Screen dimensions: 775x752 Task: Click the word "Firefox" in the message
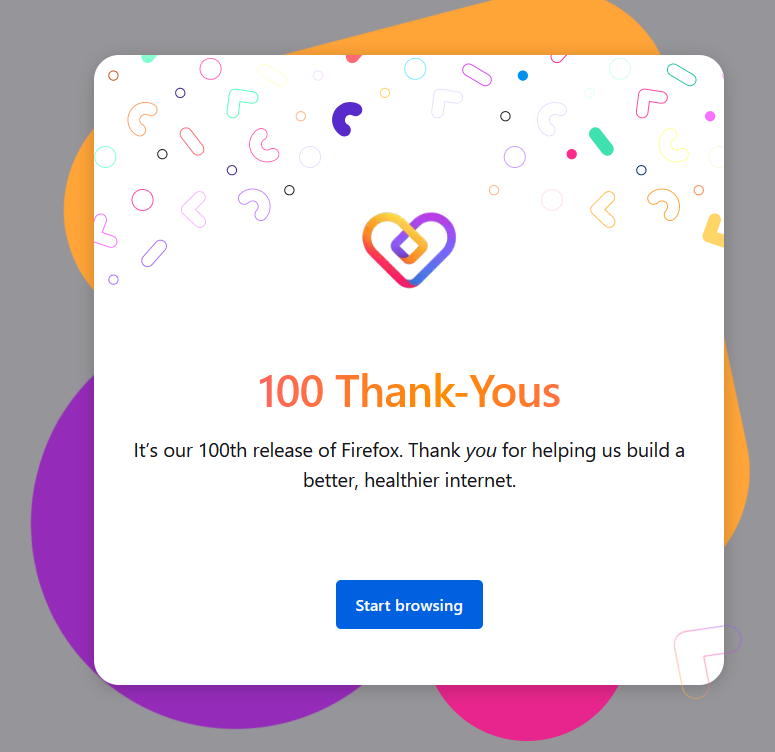(x=380, y=450)
